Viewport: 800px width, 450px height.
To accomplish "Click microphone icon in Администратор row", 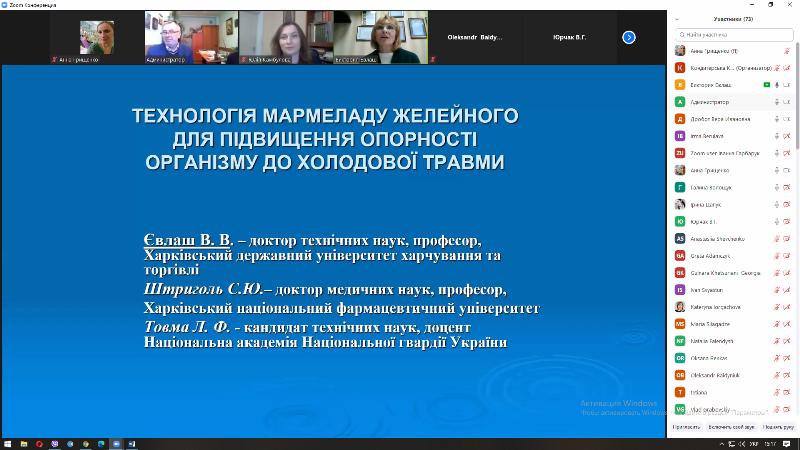I will tap(777, 102).
